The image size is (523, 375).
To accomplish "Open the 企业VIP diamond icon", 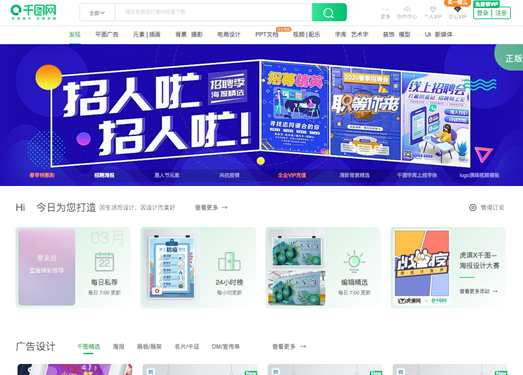I will 457,9.
